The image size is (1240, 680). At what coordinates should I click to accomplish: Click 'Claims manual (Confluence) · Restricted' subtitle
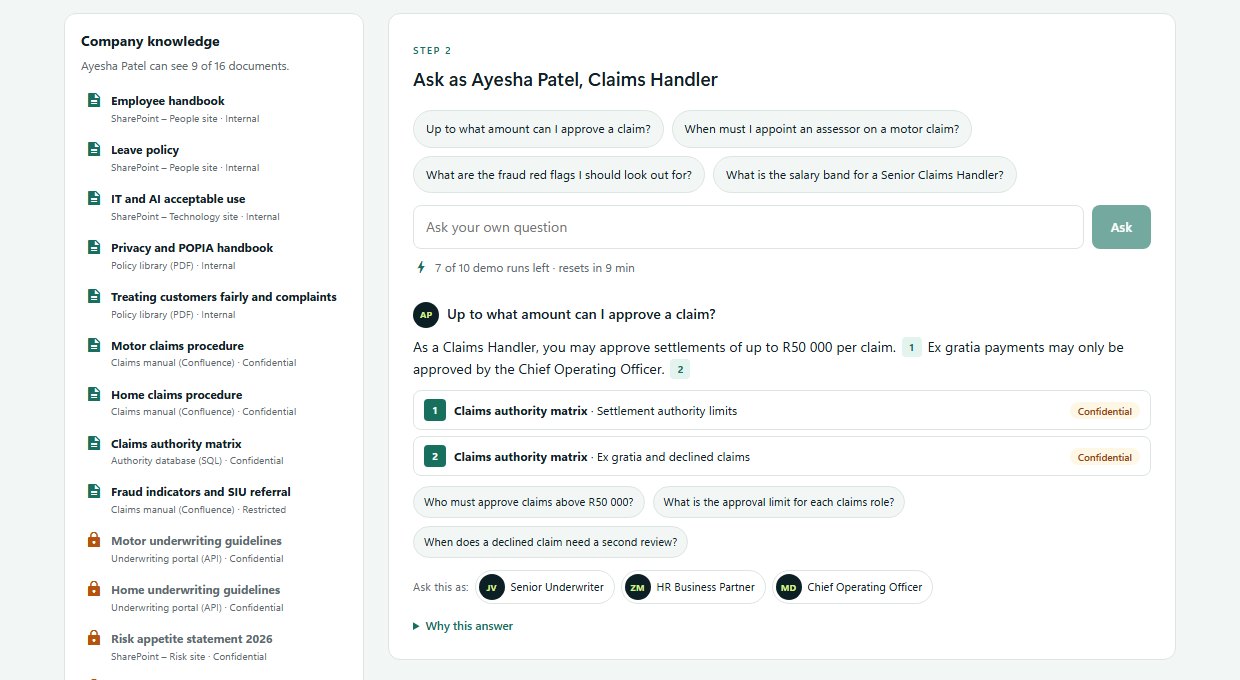coord(198,510)
